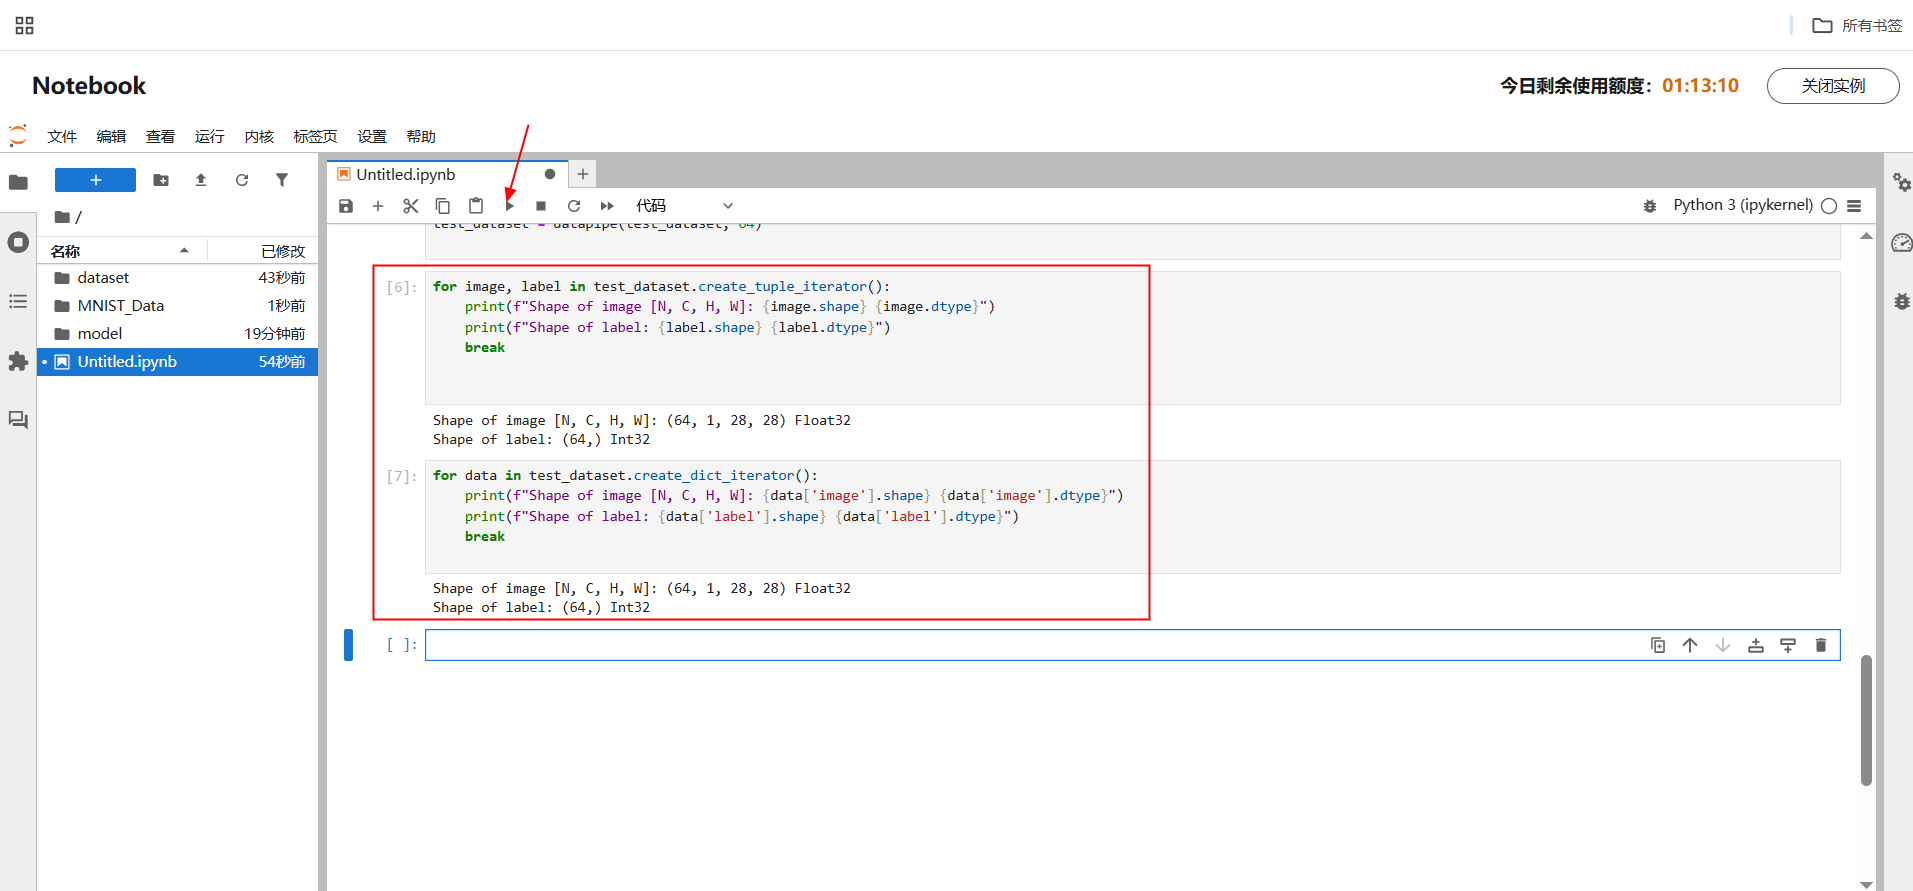Add a new launcher tab with the plus
Image resolution: width=1913 pixels, height=891 pixels.
tap(583, 174)
